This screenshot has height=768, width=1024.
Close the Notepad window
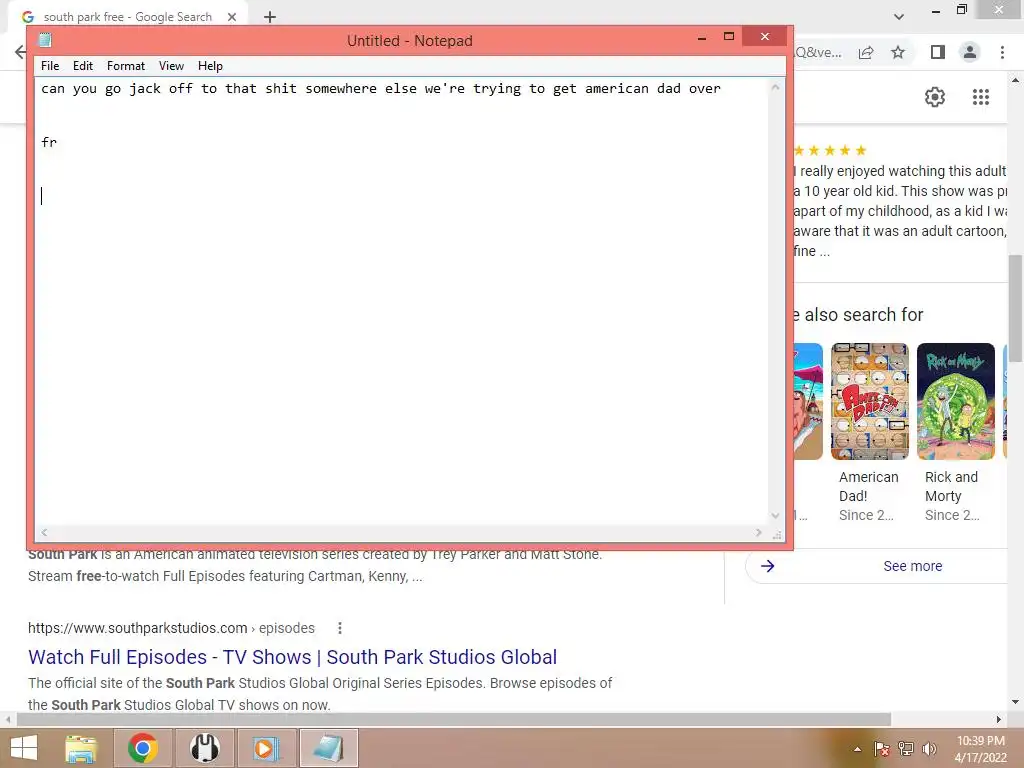tap(765, 37)
